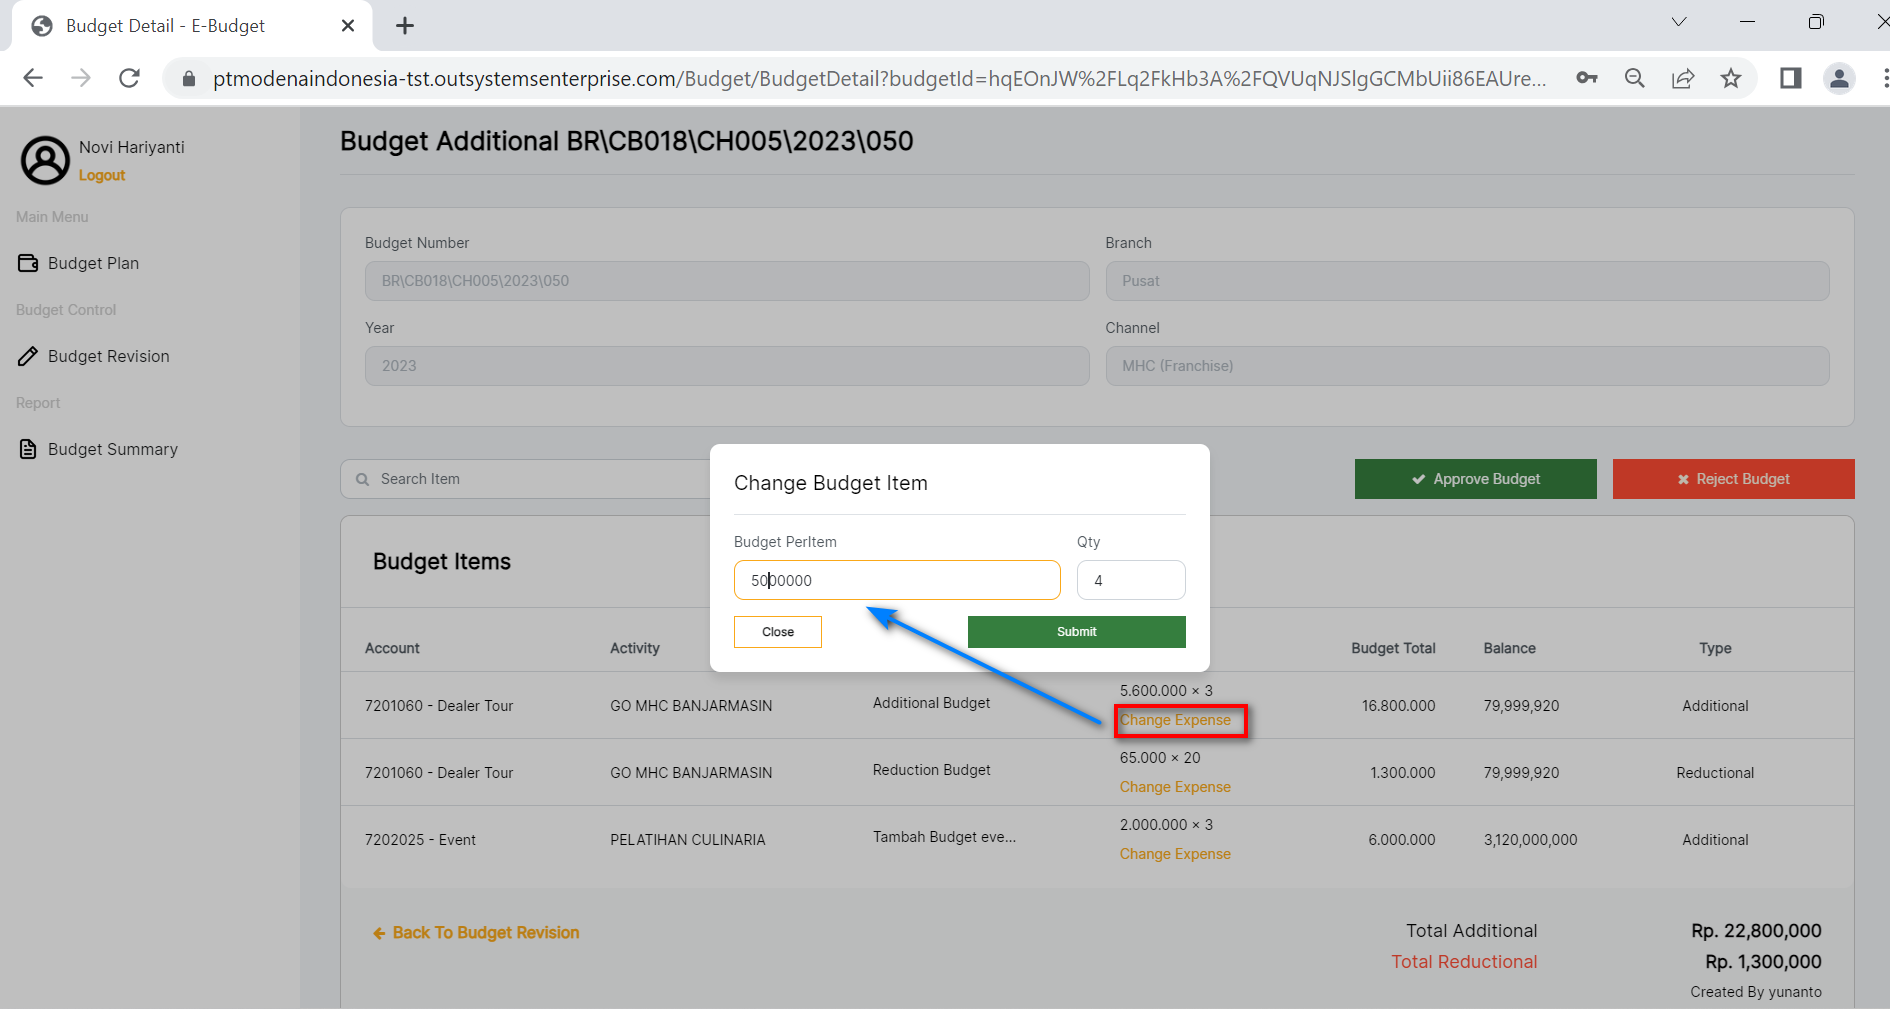This screenshot has width=1890, height=1009.
Task: Open the Chrome profile avatar icon
Action: coord(1839,78)
